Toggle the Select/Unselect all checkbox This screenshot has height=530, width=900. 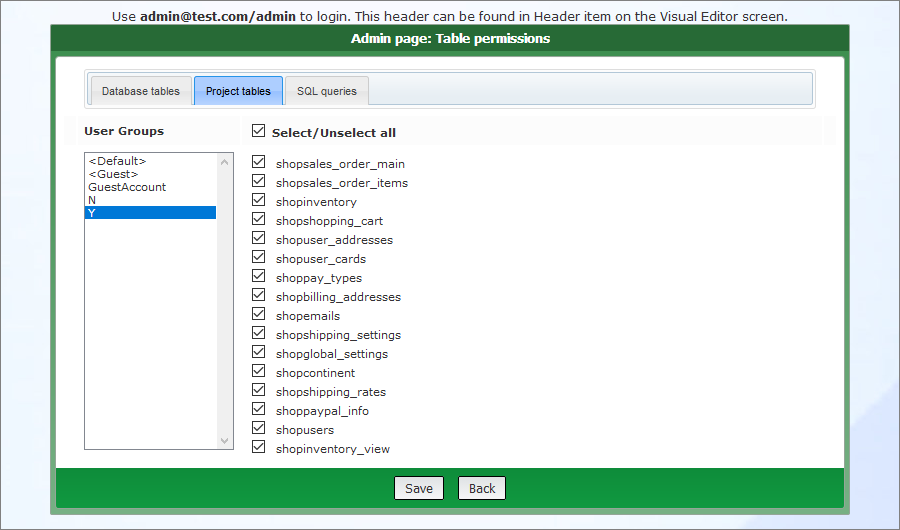(x=258, y=131)
